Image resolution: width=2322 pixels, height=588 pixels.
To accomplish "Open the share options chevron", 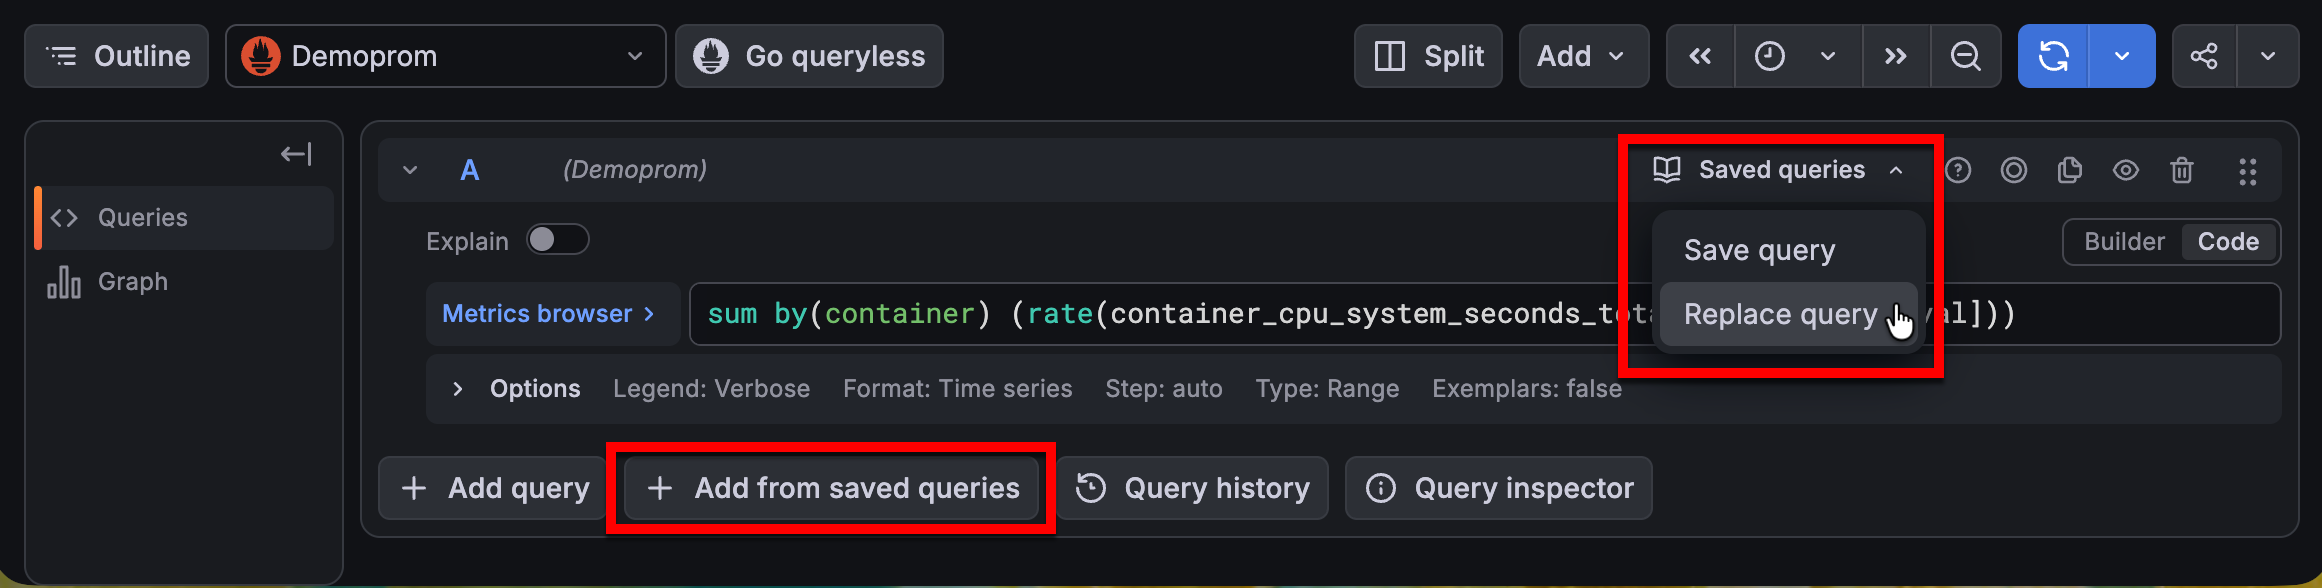I will pos(2268,56).
